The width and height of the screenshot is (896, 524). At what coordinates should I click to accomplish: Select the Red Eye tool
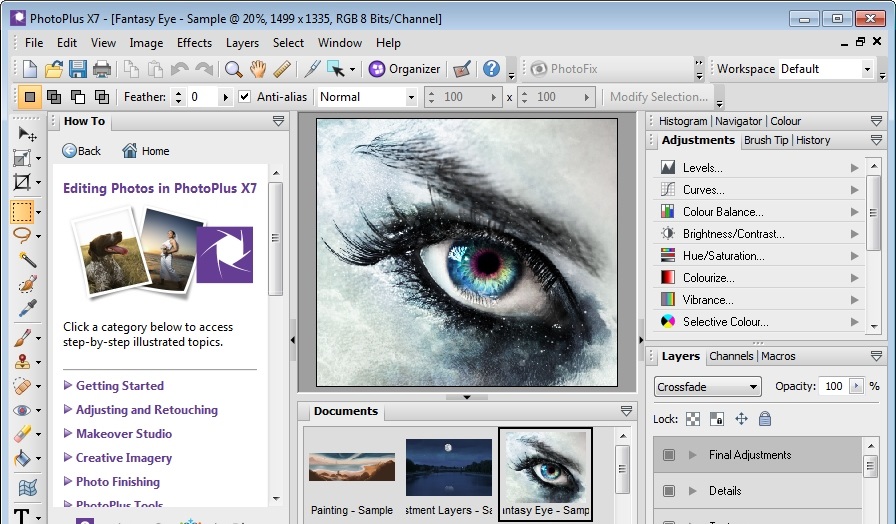(x=22, y=410)
